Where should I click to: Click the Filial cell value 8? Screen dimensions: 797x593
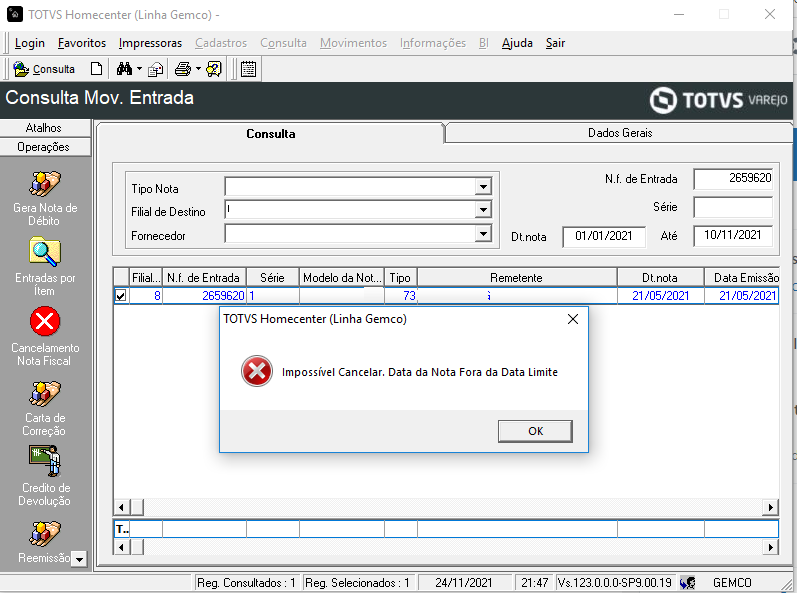click(146, 296)
